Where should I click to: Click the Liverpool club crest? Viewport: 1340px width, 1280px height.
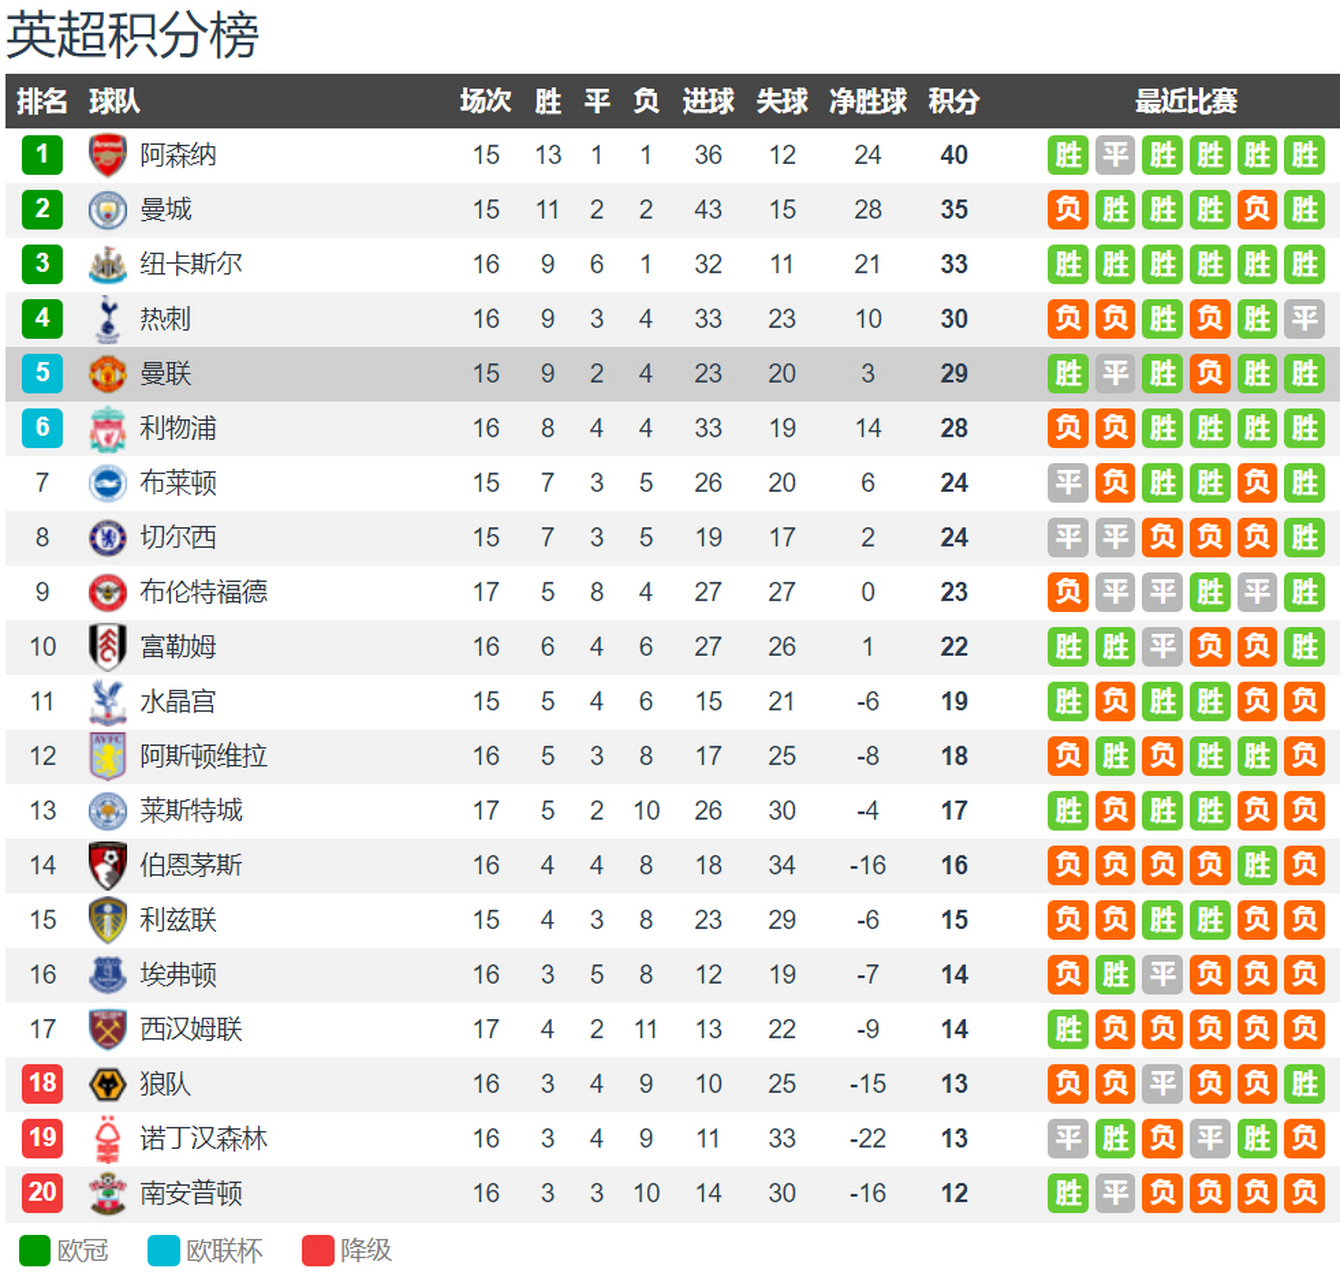107,429
